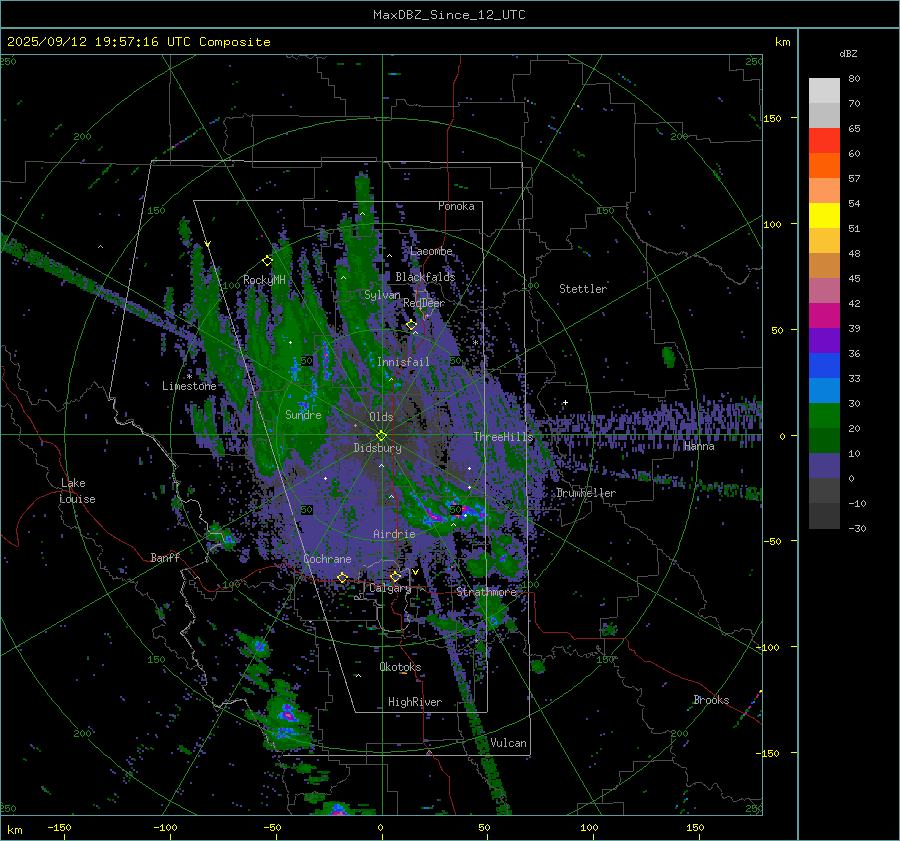
Task: Click the 45 value on the dBZ legend
Action: (854, 278)
